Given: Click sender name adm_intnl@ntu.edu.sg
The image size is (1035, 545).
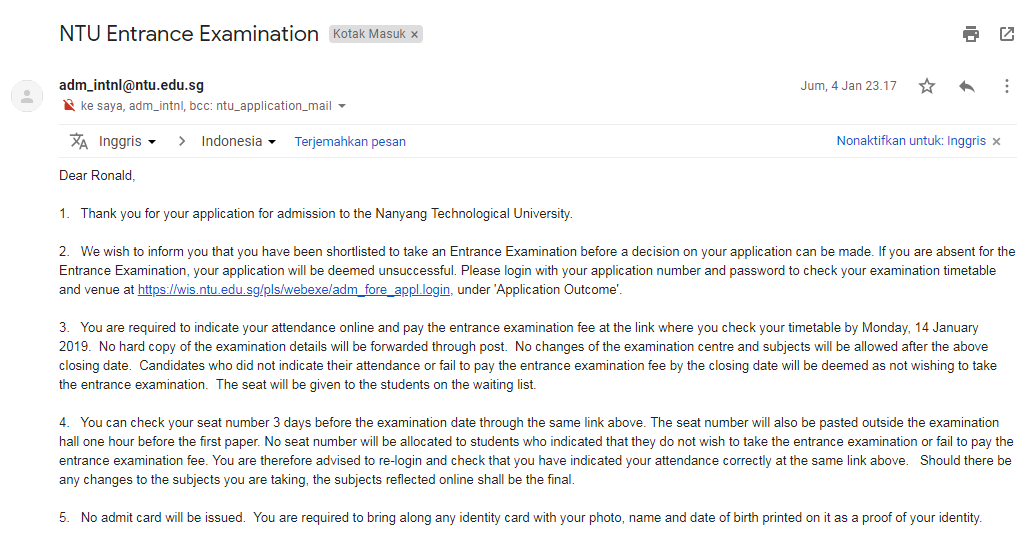Looking at the screenshot, I should coord(131,85).
